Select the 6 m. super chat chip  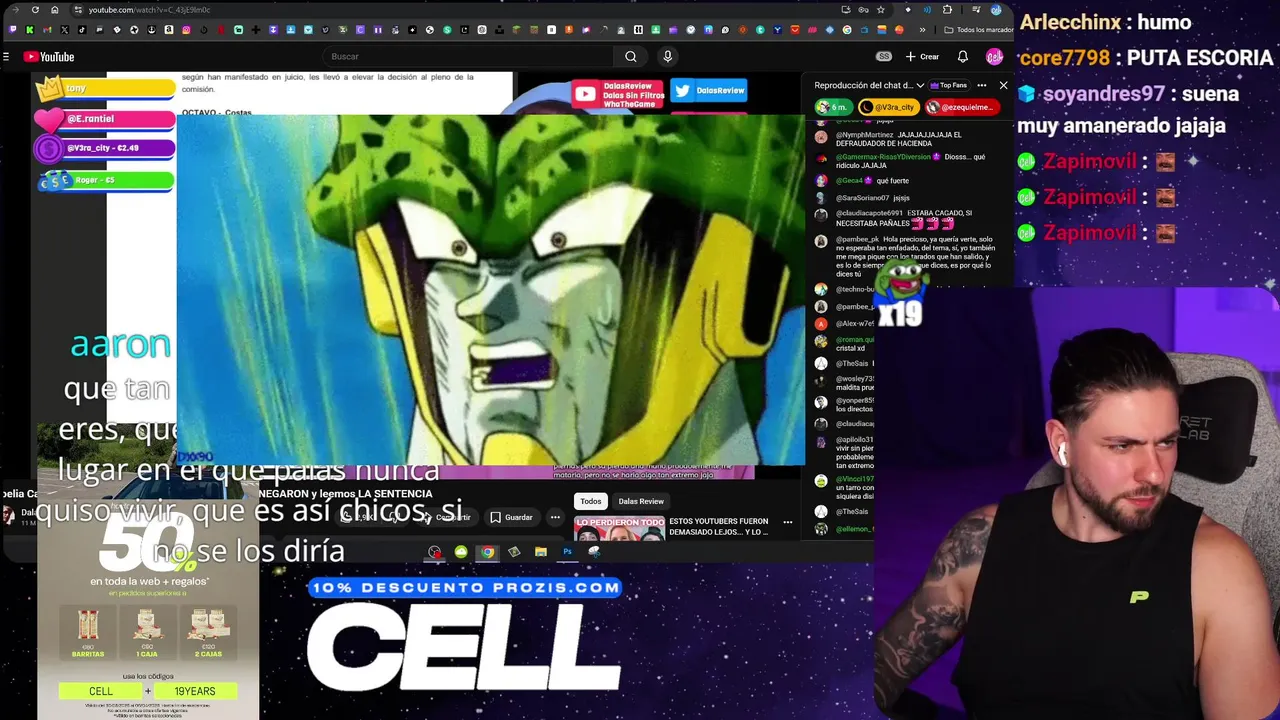834,107
